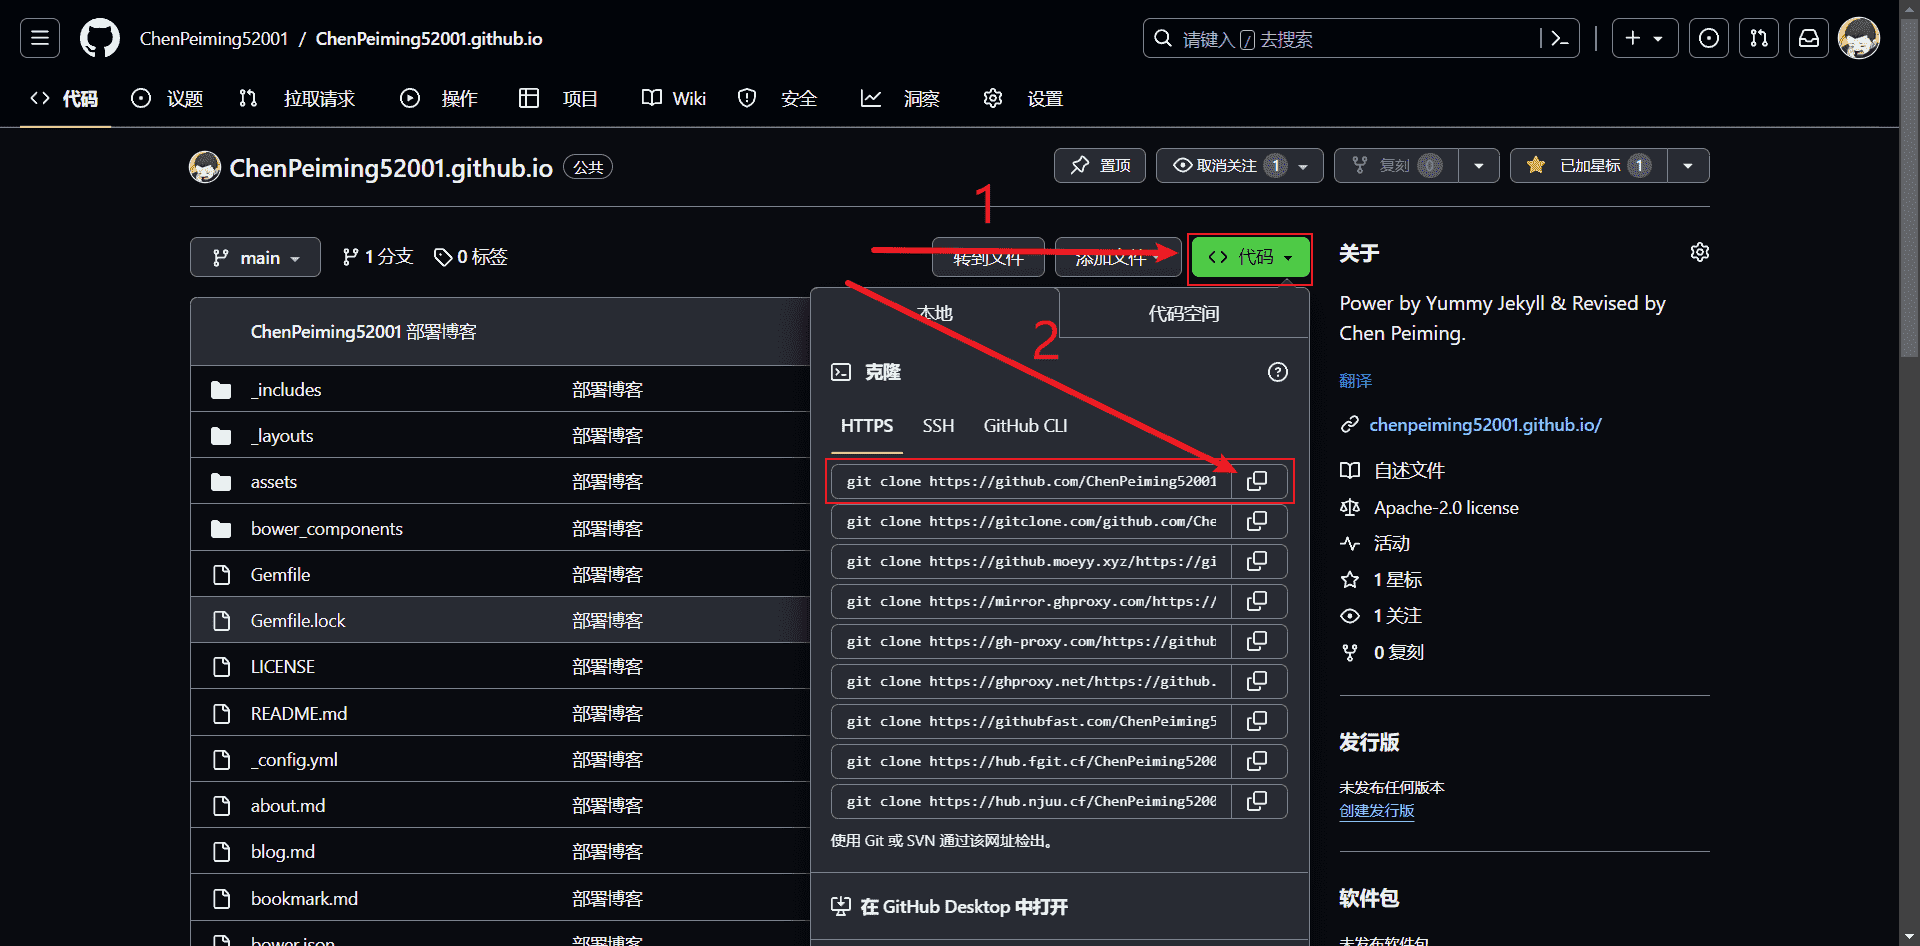Screen dimensions: 1920x946
Task: Open the 操作 actions tab
Action: pos(439,98)
